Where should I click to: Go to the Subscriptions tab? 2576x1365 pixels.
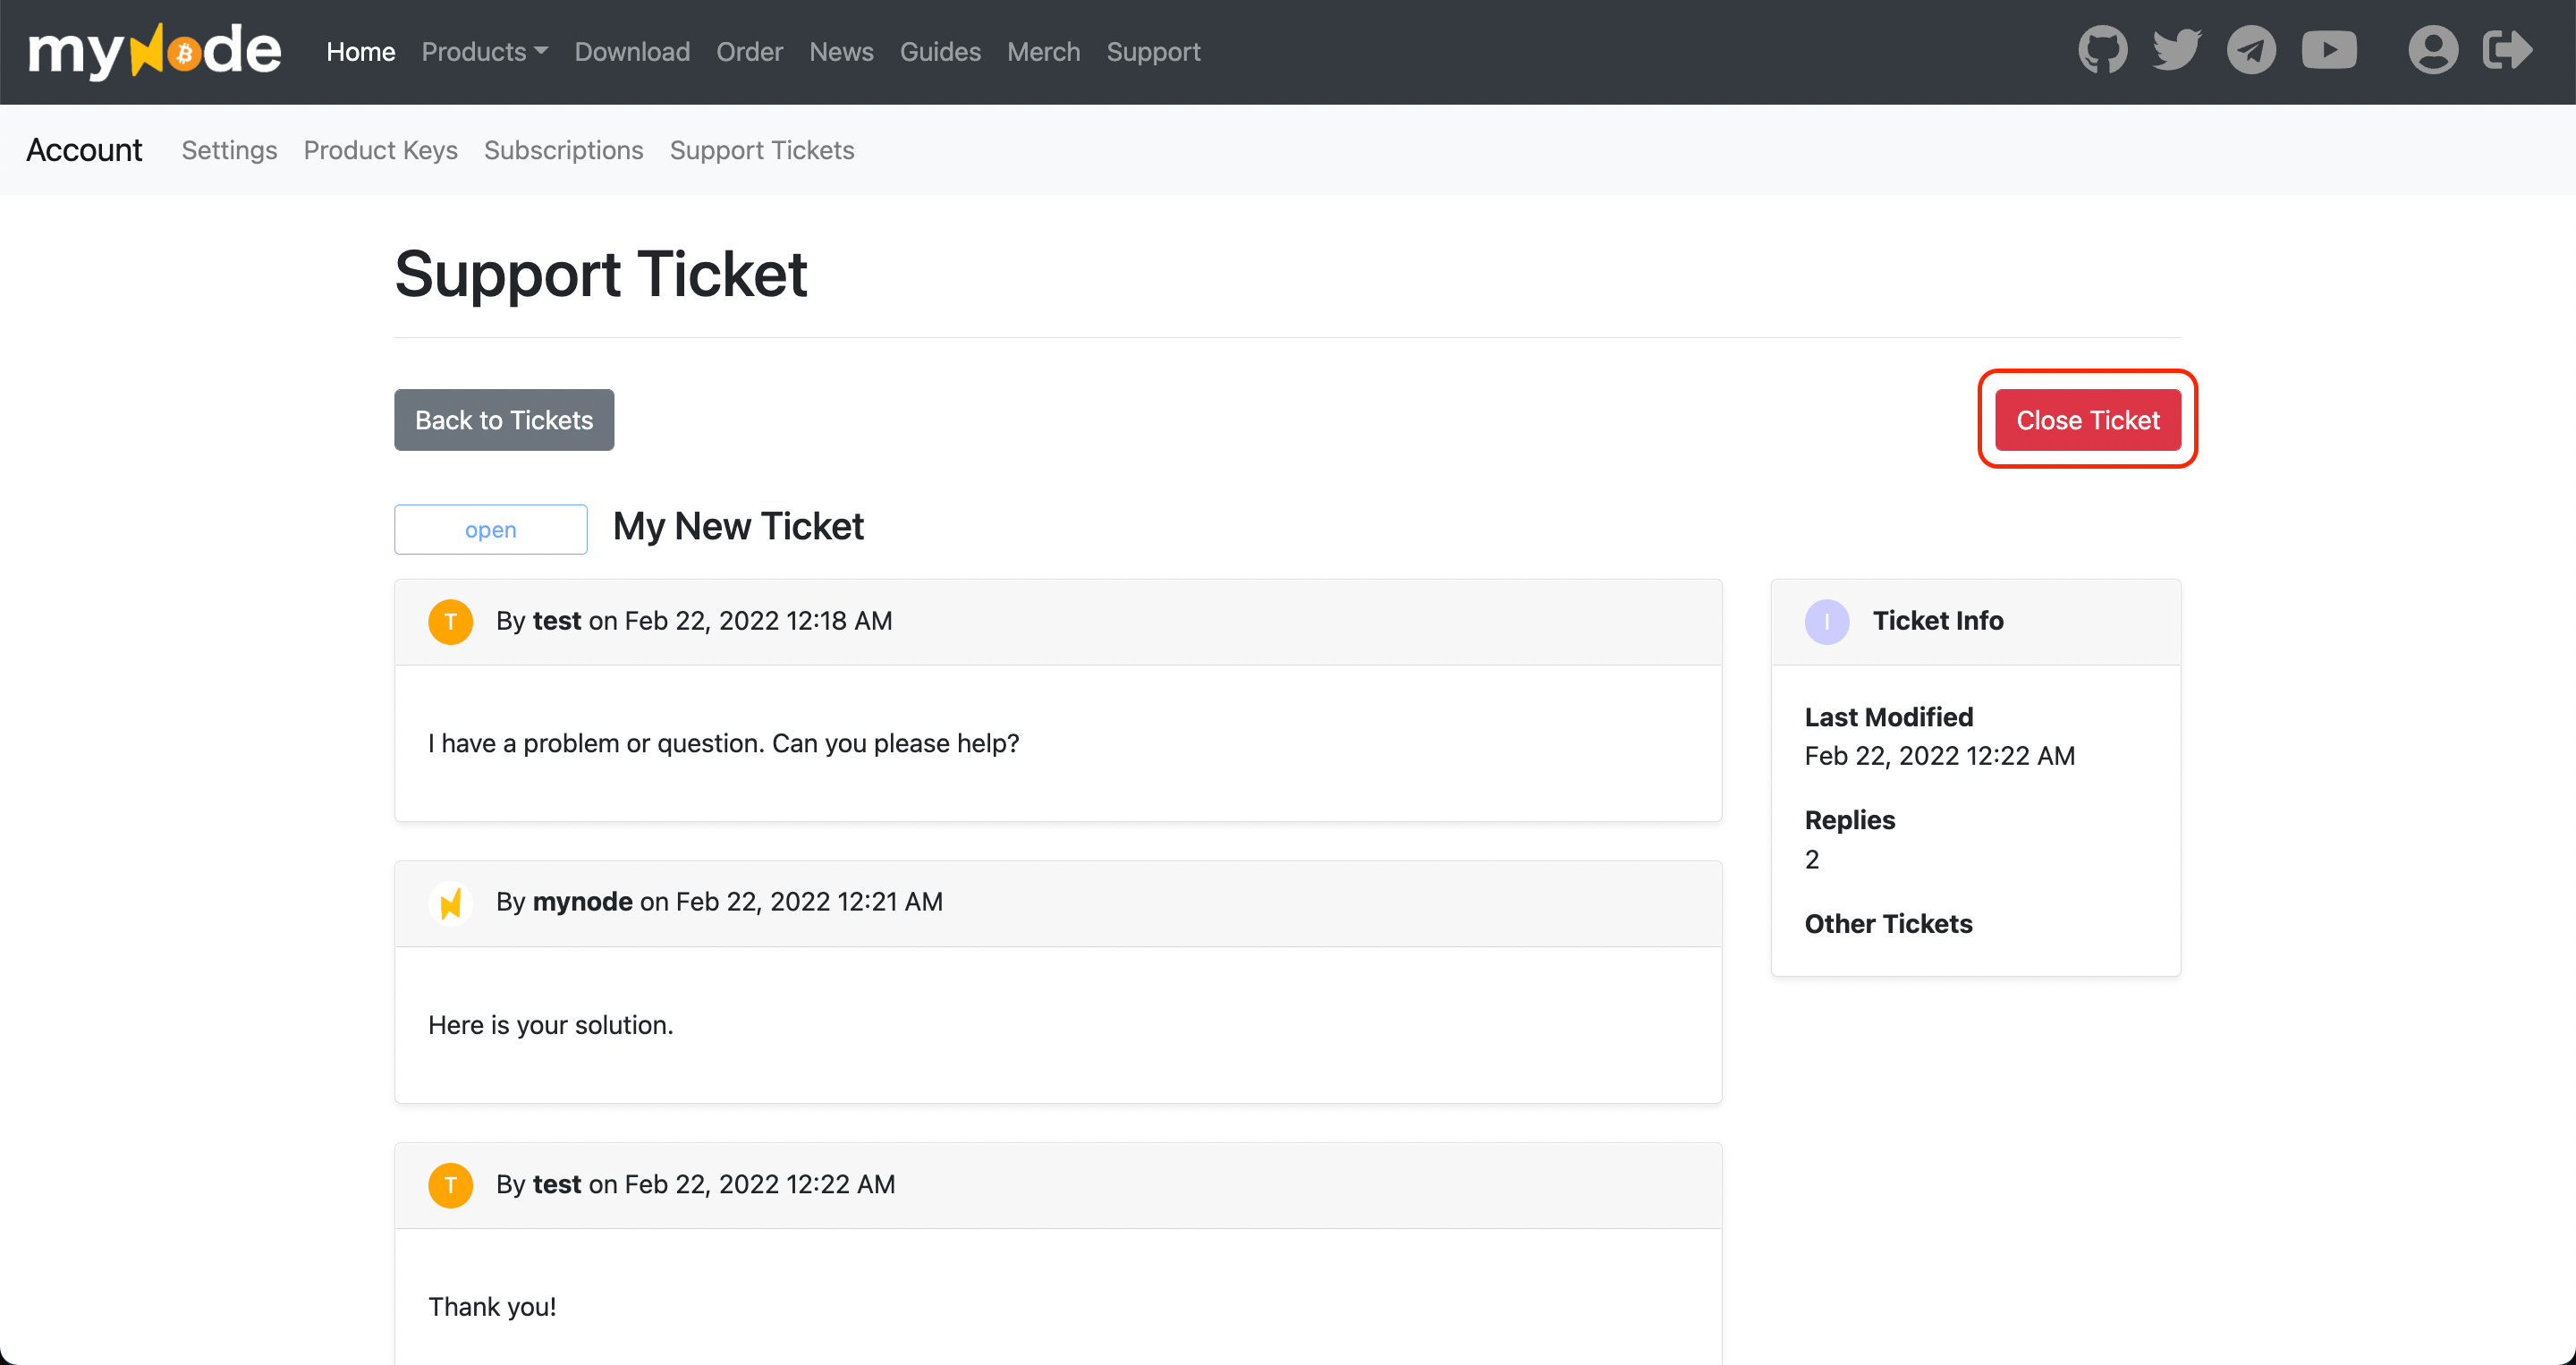(563, 150)
